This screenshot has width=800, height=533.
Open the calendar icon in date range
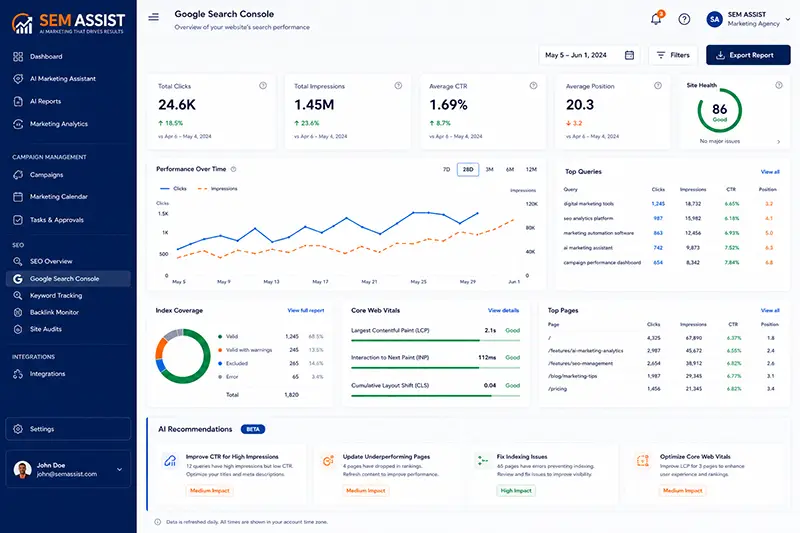click(629, 55)
